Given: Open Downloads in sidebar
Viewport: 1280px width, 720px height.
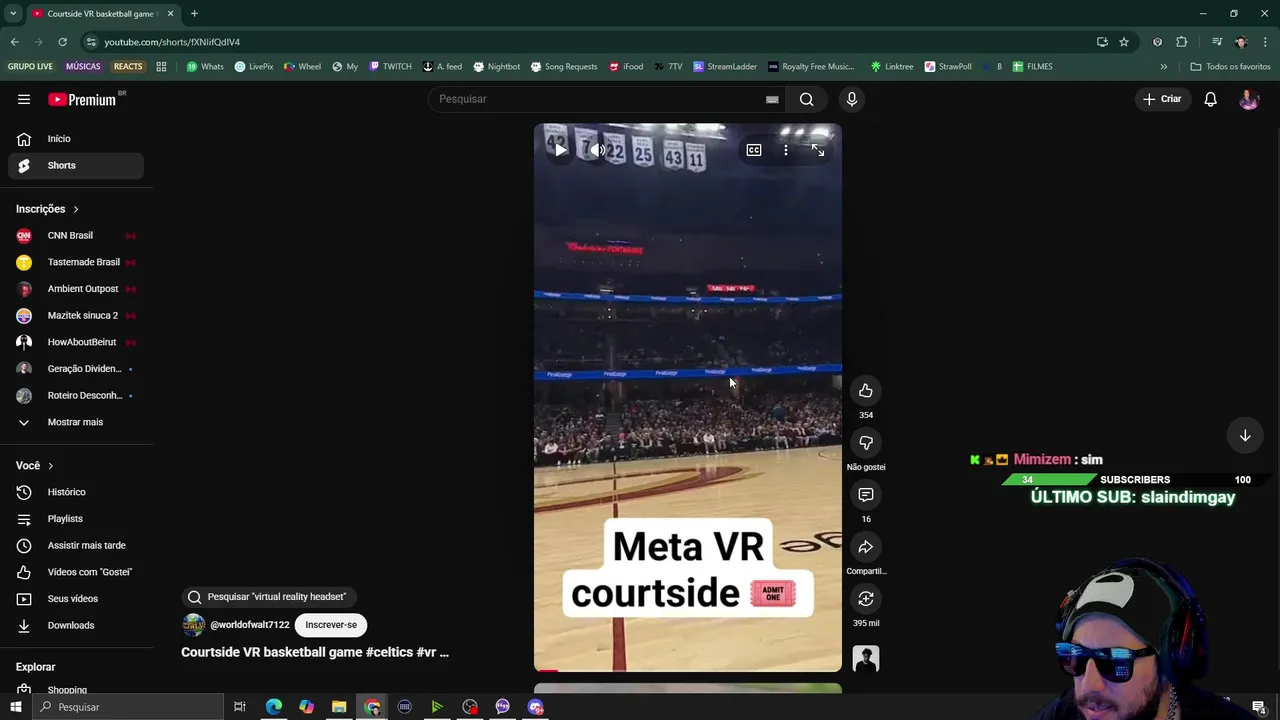Looking at the screenshot, I should coord(76,625).
